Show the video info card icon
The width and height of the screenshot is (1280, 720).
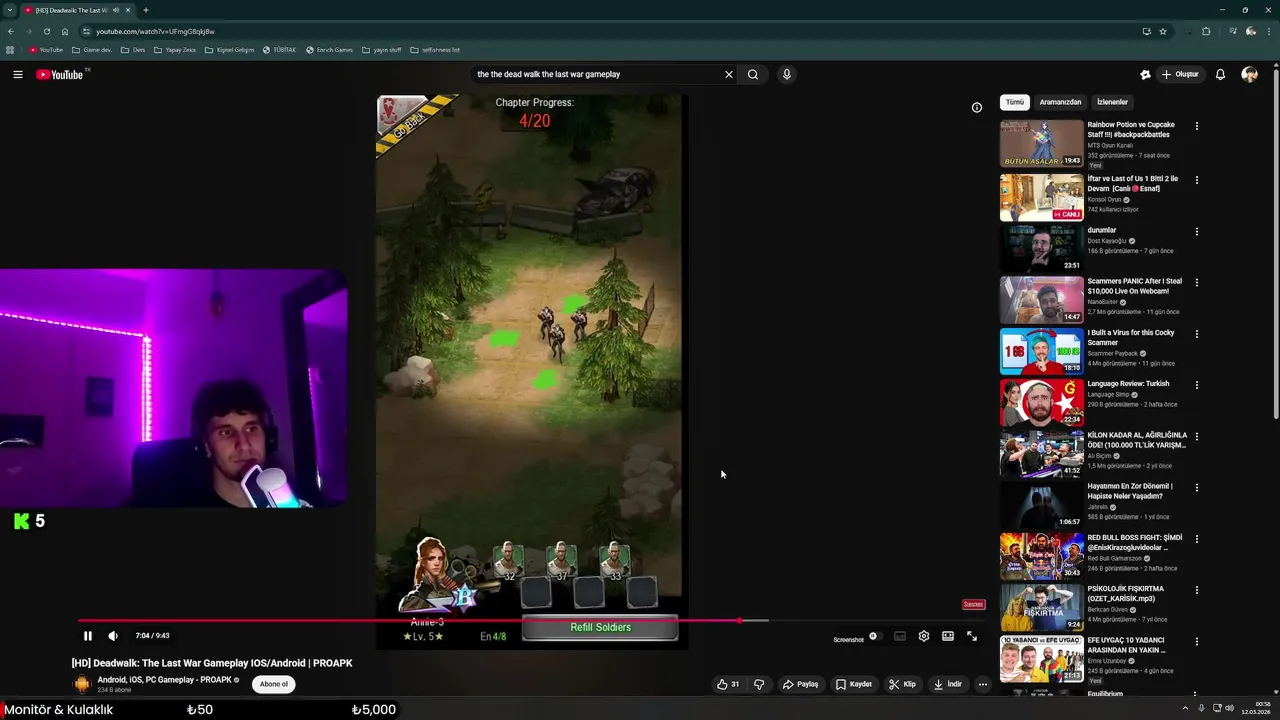977,108
